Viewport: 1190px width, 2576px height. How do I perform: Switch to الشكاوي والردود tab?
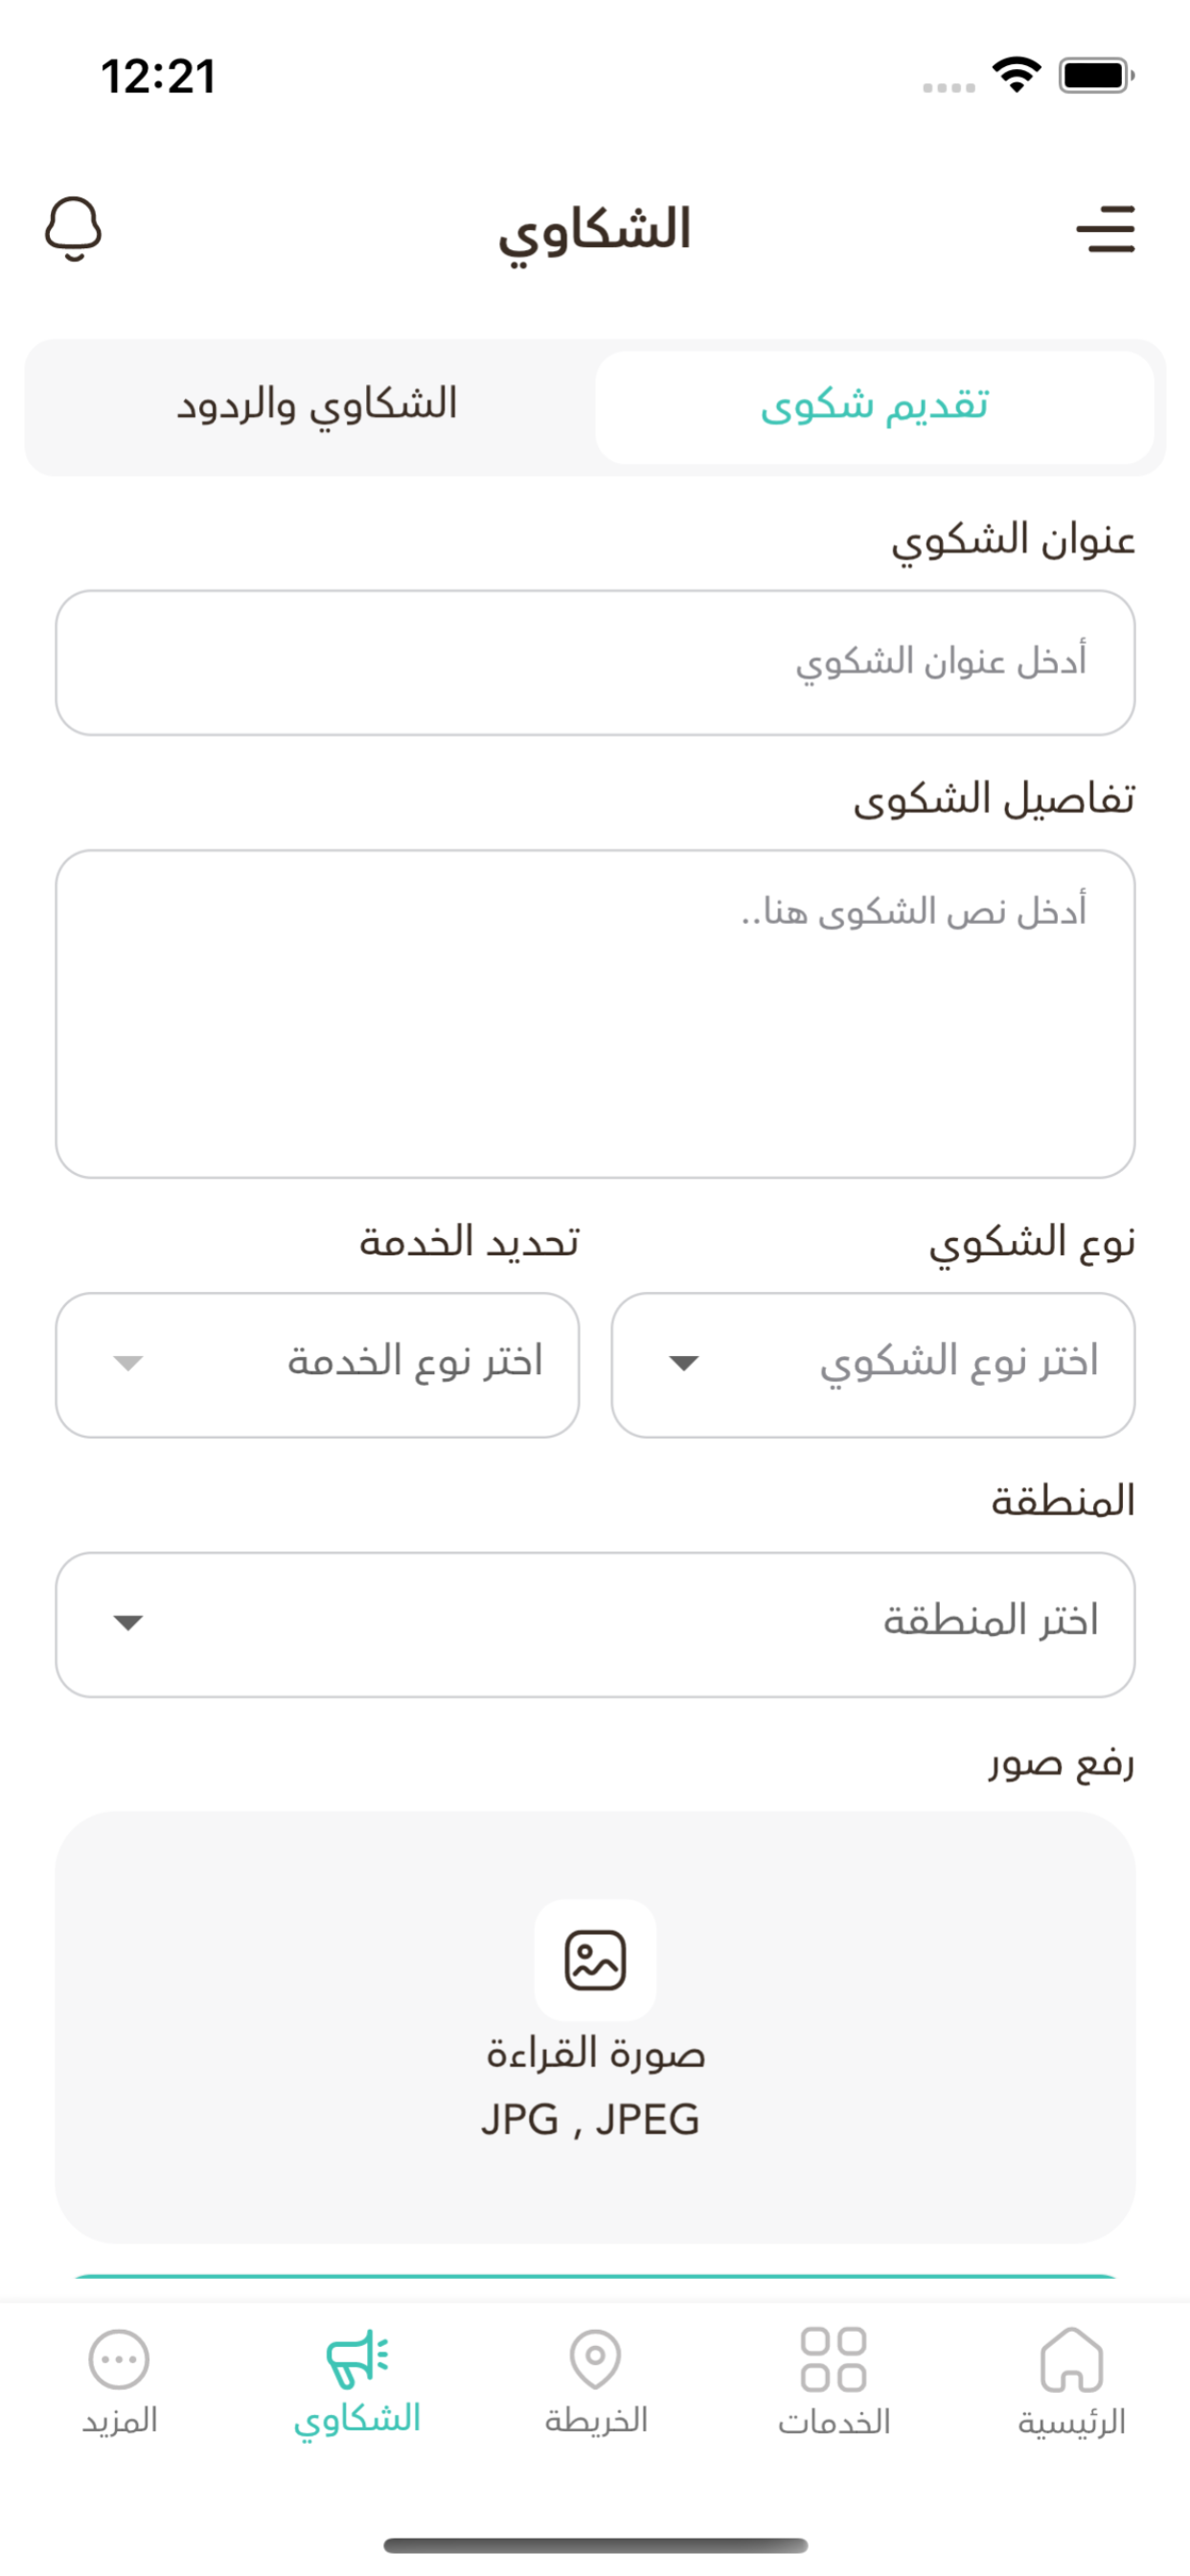316,407
